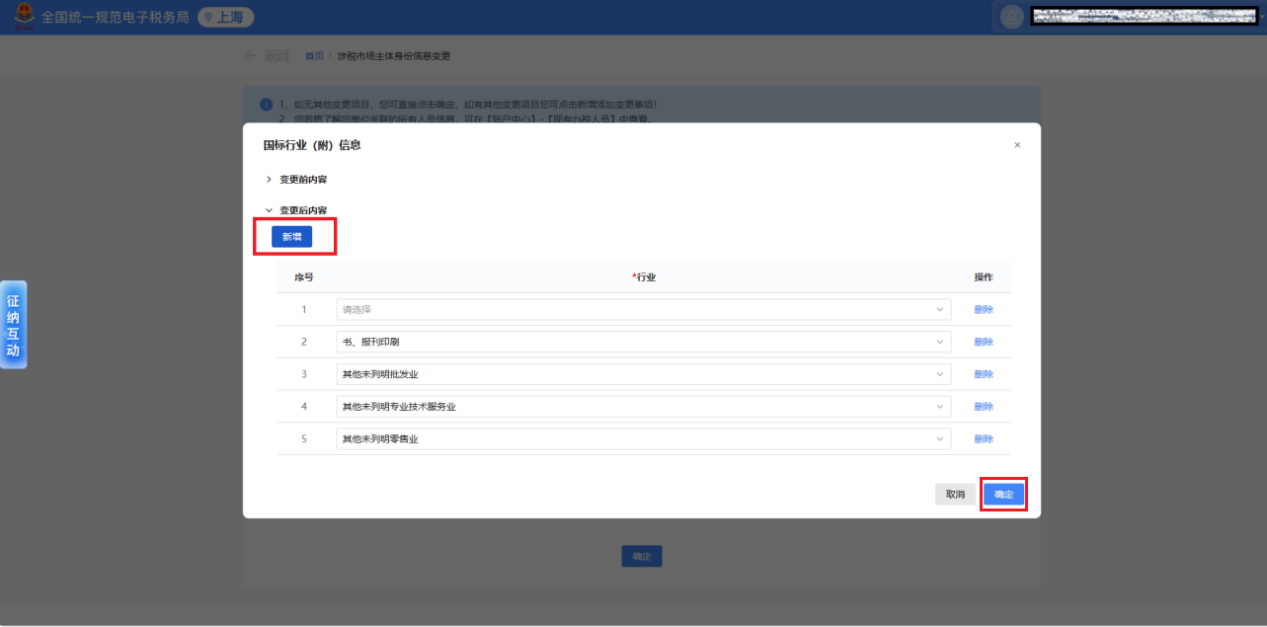Open the 书、报刊印刷 industry dropdown

(x=643, y=342)
